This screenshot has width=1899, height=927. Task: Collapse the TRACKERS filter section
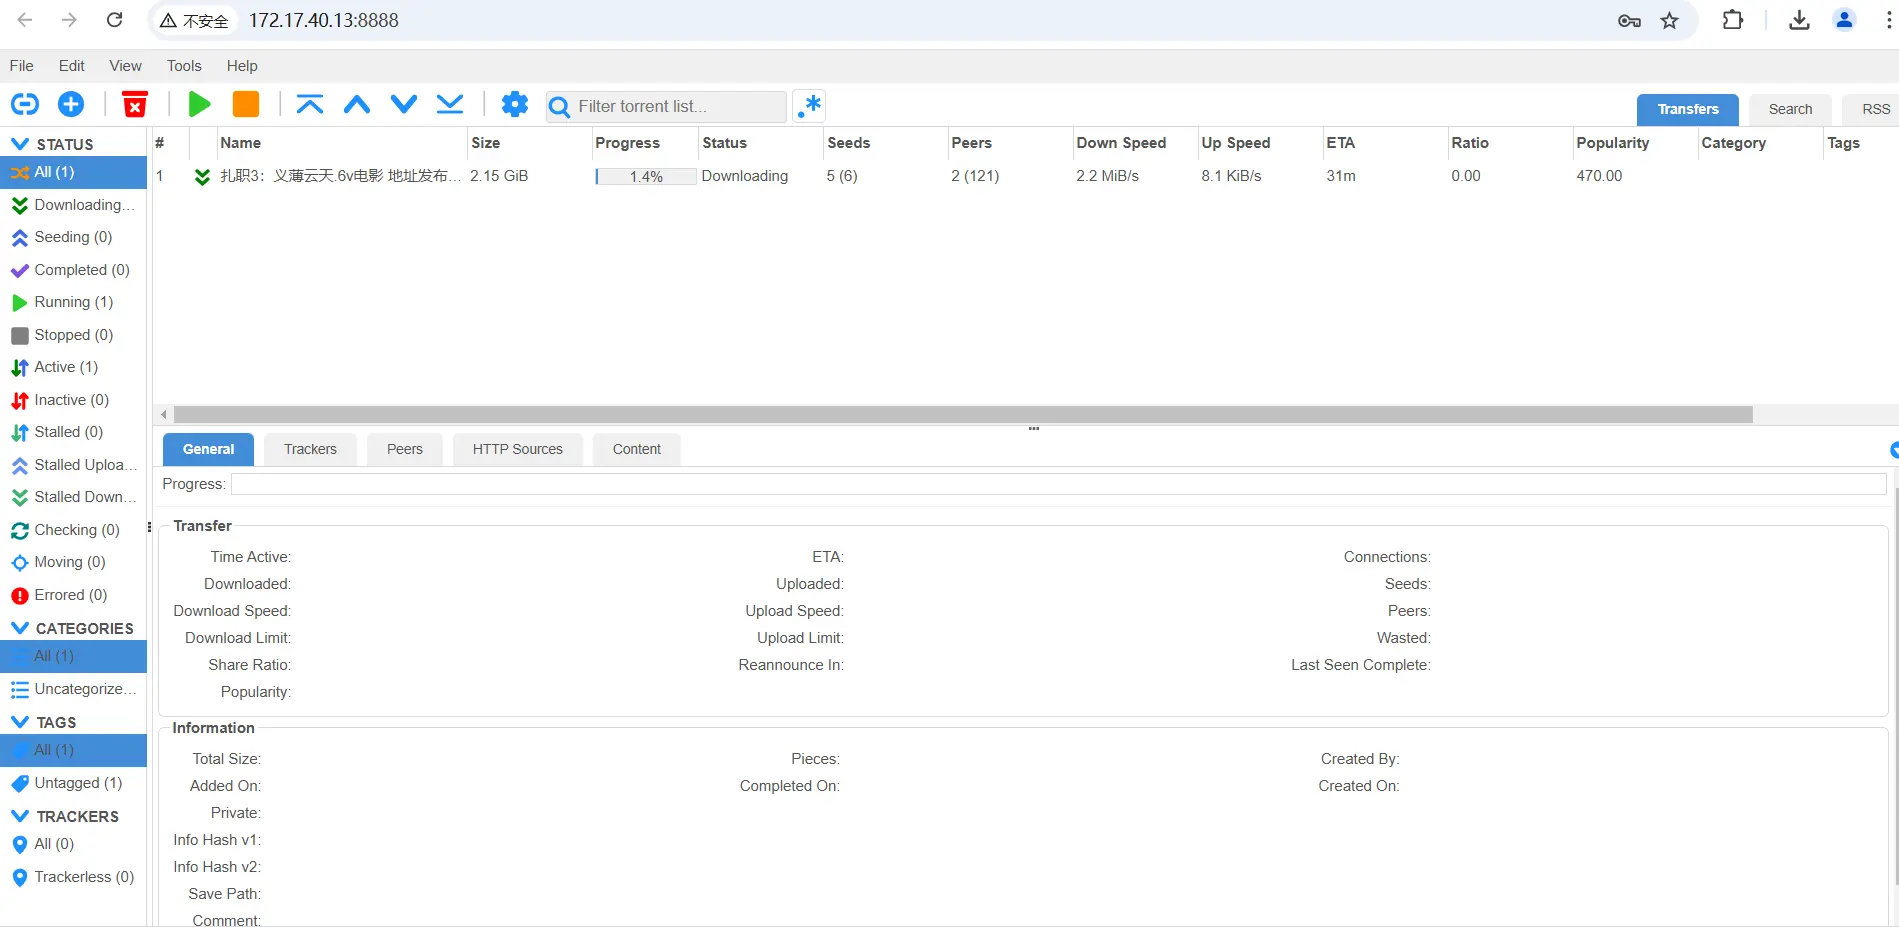19,816
